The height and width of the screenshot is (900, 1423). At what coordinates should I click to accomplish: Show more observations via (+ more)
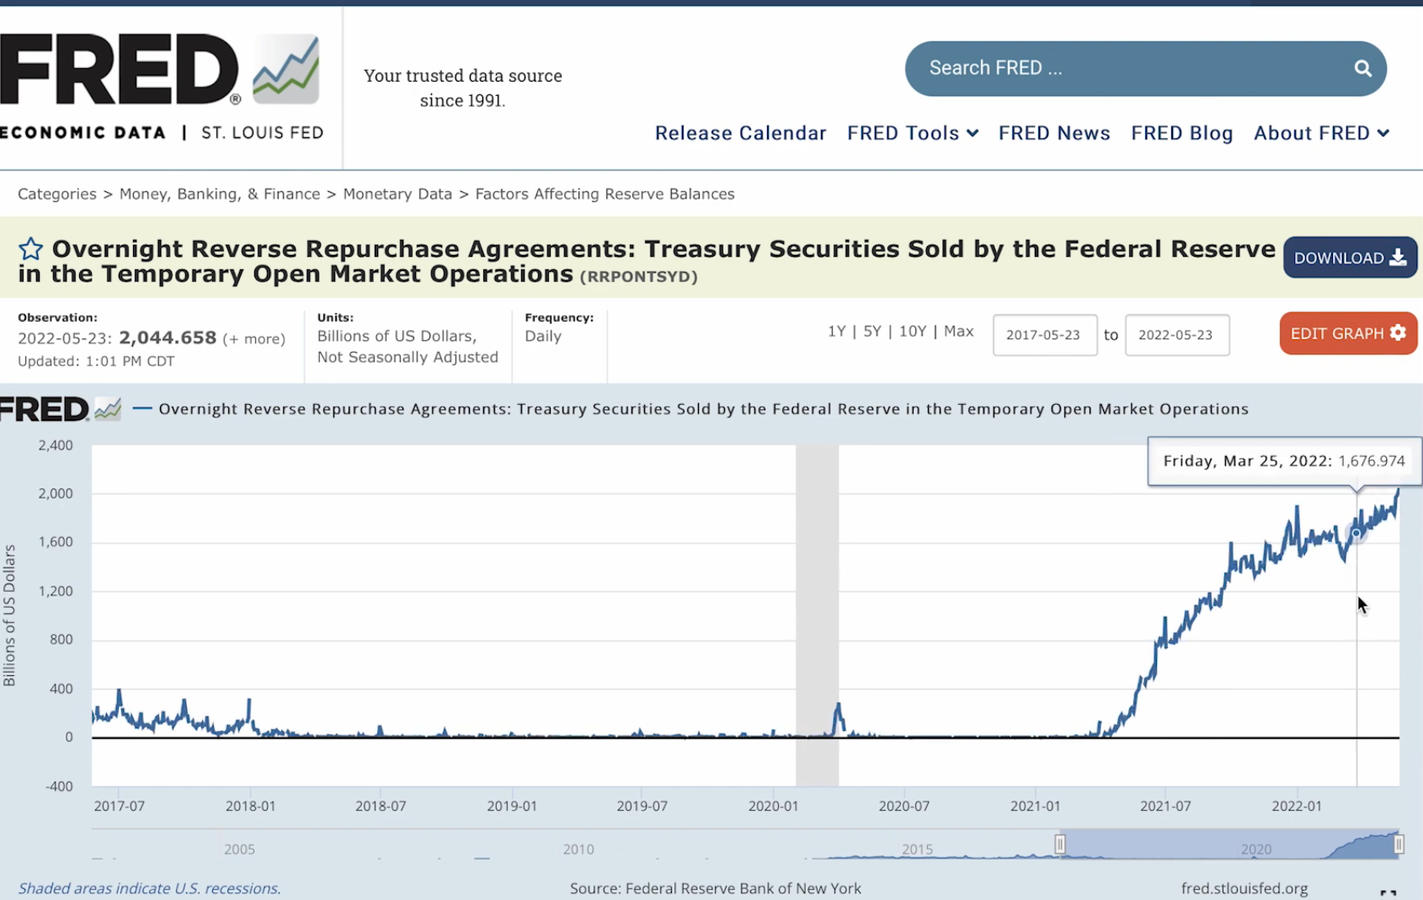coord(254,339)
